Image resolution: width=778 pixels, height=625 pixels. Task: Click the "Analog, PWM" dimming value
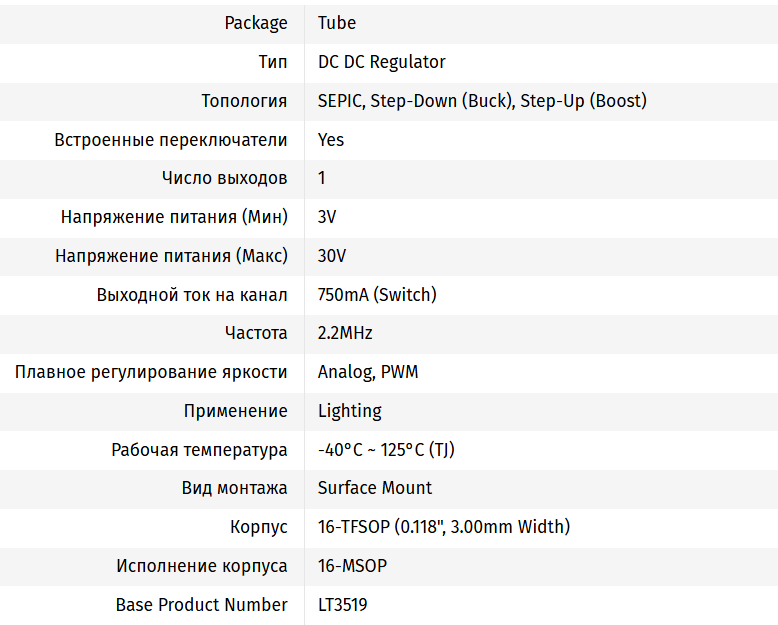click(x=368, y=372)
